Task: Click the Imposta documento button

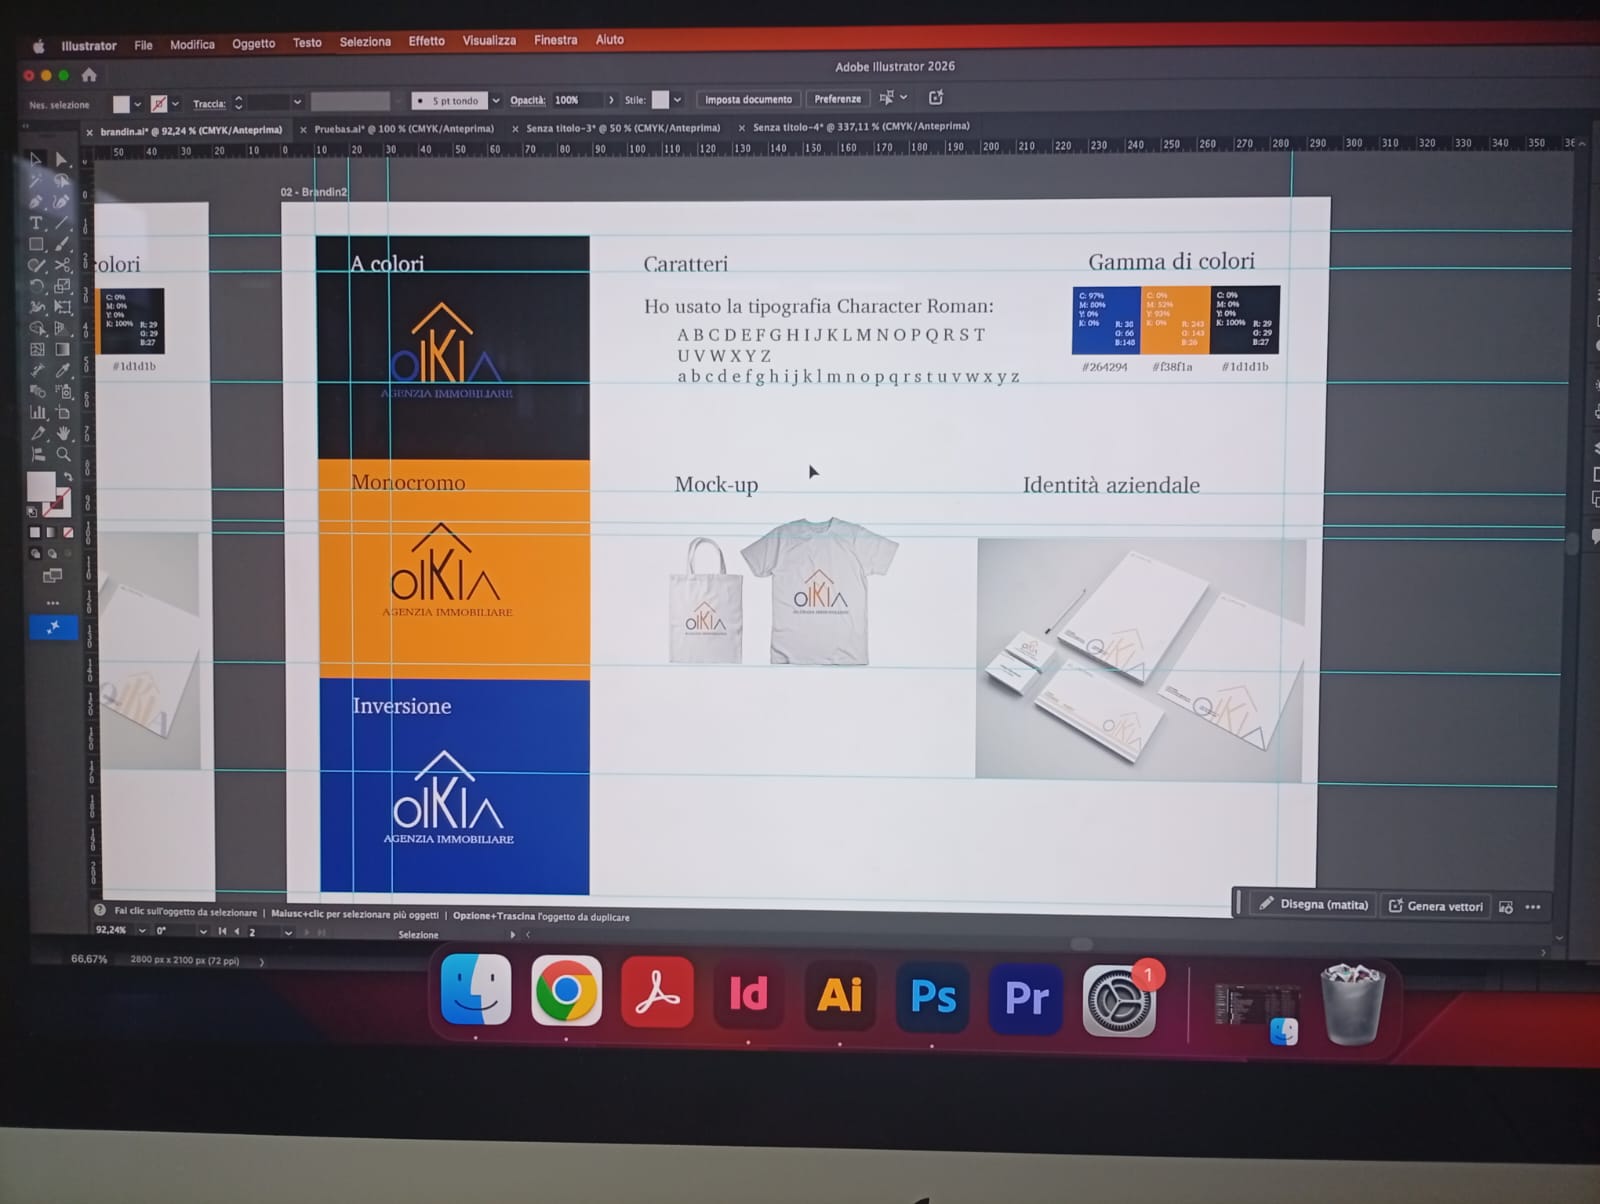Action: click(x=748, y=99)
